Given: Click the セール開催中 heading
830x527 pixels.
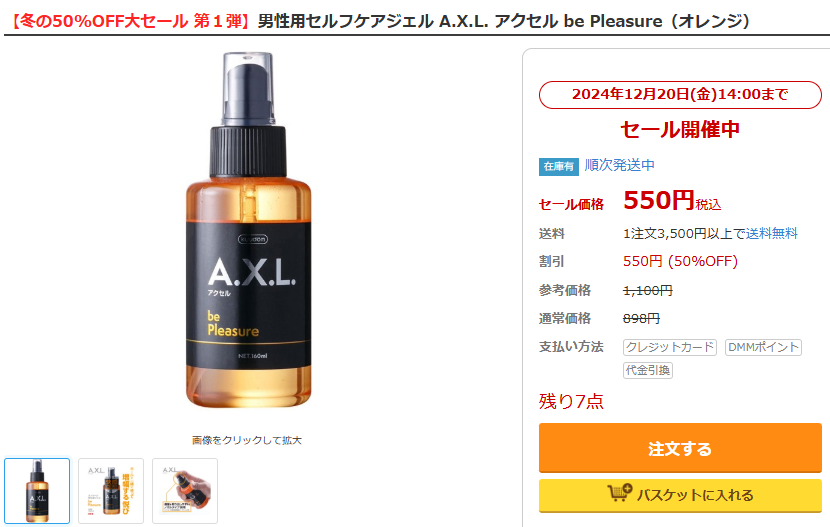Looking at the screenshot, I should tap(680, 130).
